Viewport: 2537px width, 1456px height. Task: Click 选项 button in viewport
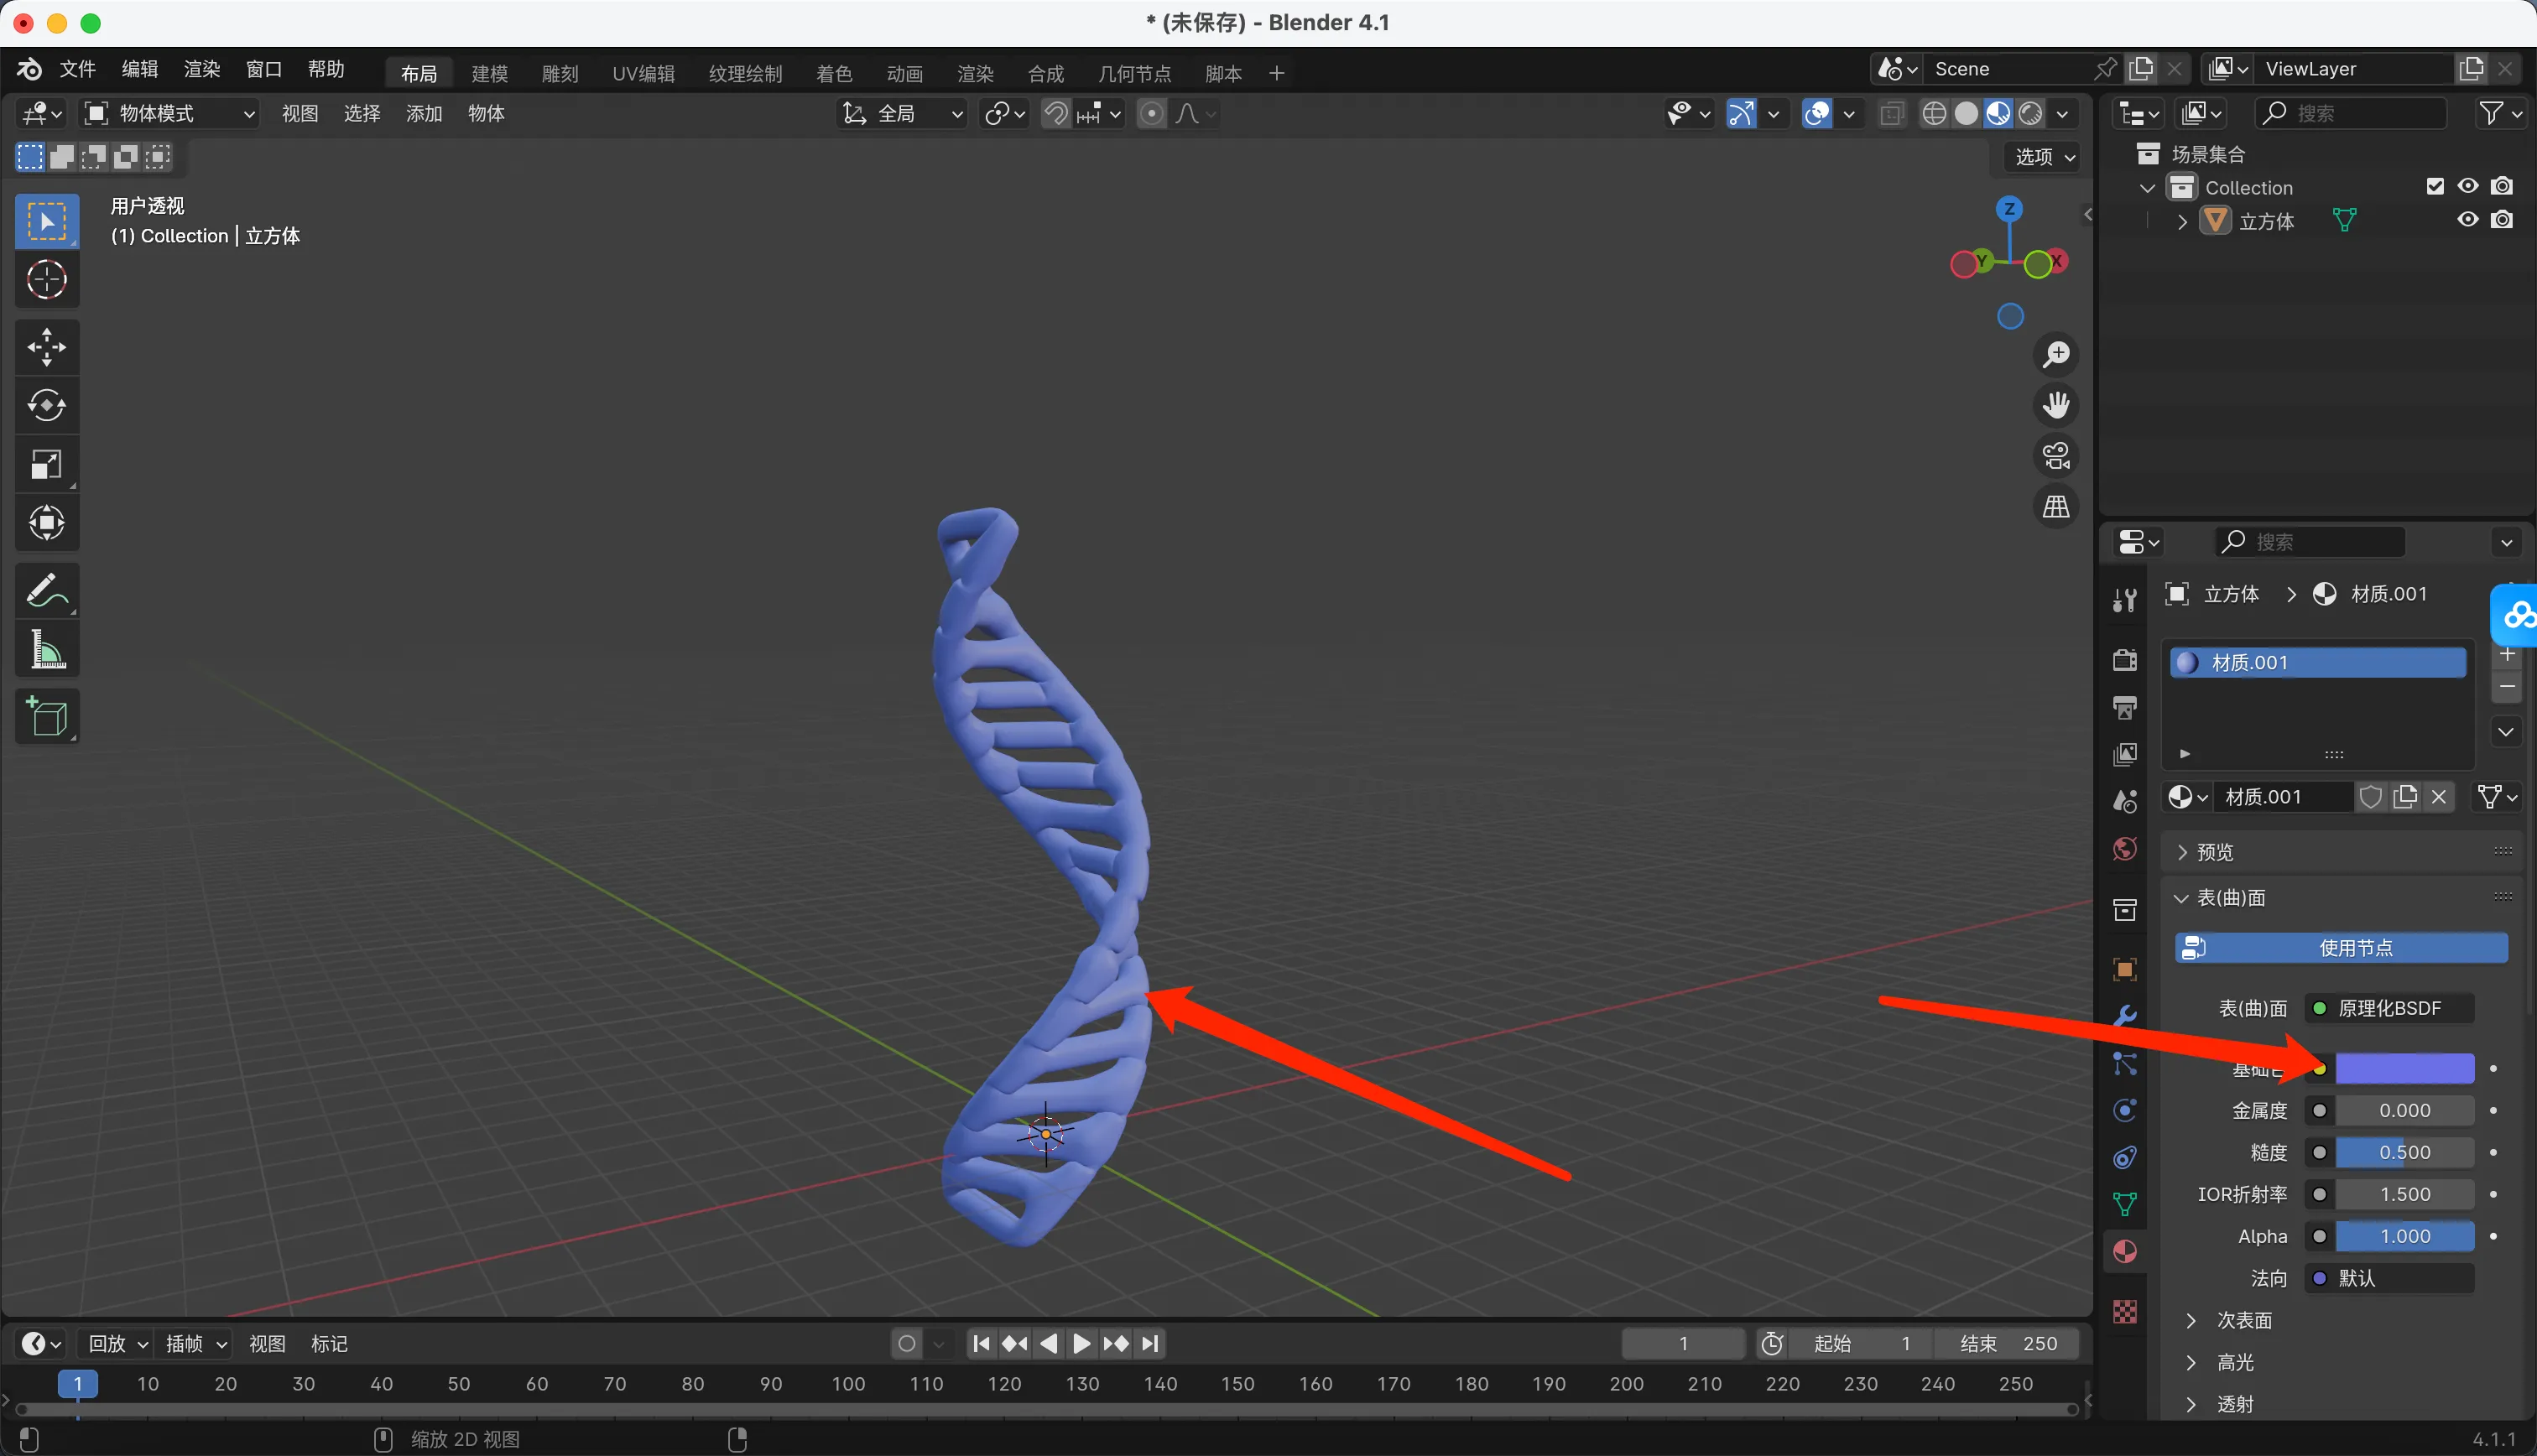[2043, 157]
